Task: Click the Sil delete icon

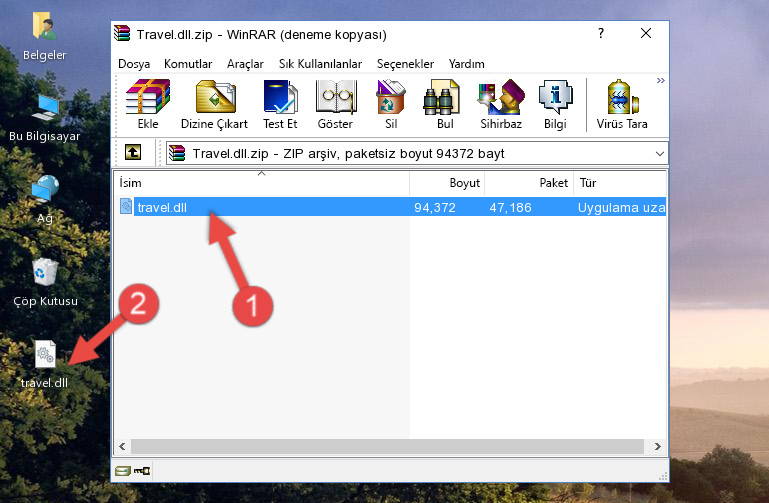Action: (391, 104)
